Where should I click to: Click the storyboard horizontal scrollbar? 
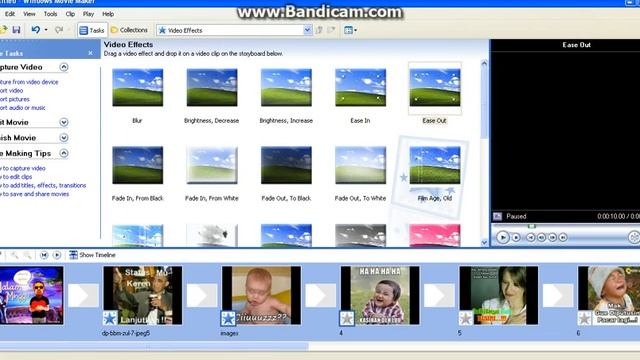click(154, 347)
